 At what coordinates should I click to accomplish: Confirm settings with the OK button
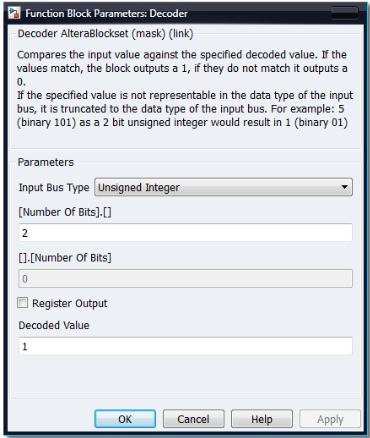coord(125,419)
